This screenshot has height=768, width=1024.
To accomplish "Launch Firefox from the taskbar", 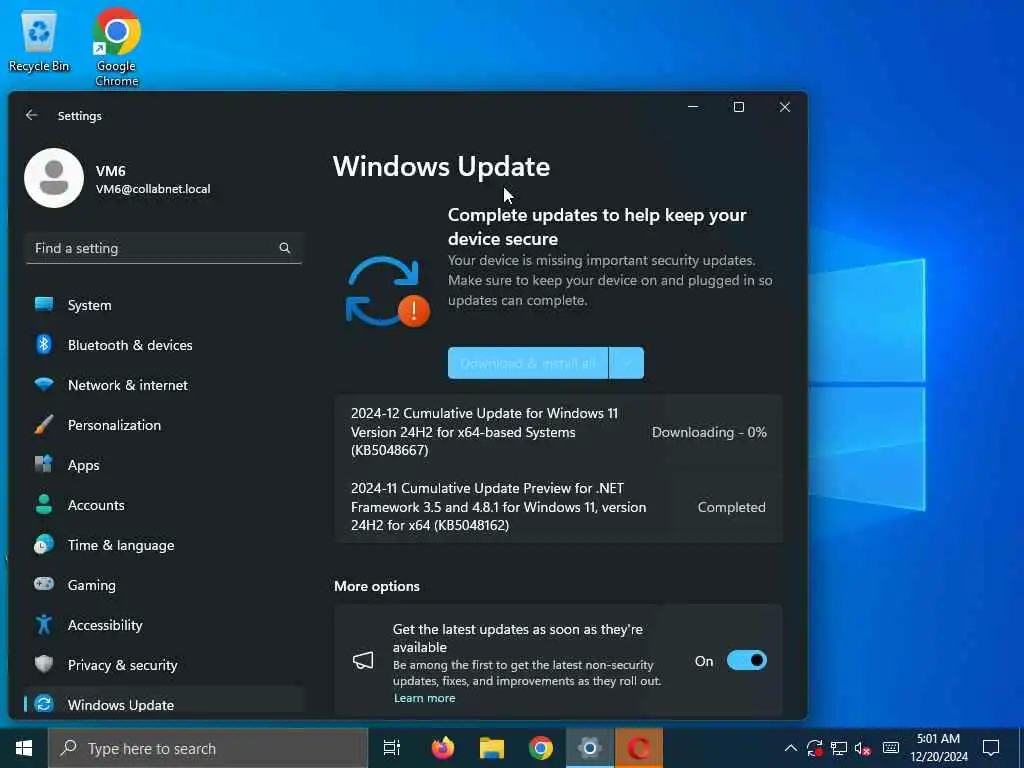I will click(x=443, y=748).
